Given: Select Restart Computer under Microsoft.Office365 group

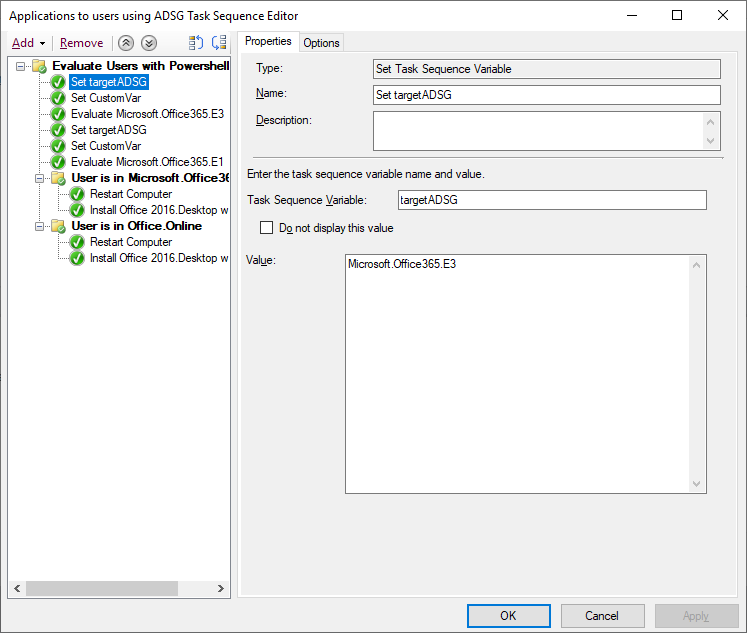Looking at the screenshot, I should click(131, 194).
